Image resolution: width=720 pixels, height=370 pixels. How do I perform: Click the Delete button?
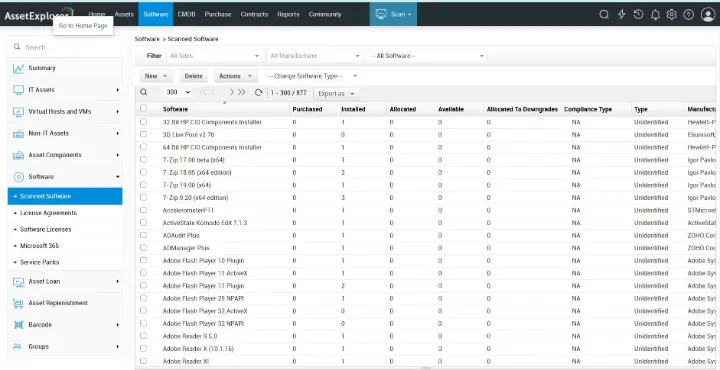(x=193, y=76)
